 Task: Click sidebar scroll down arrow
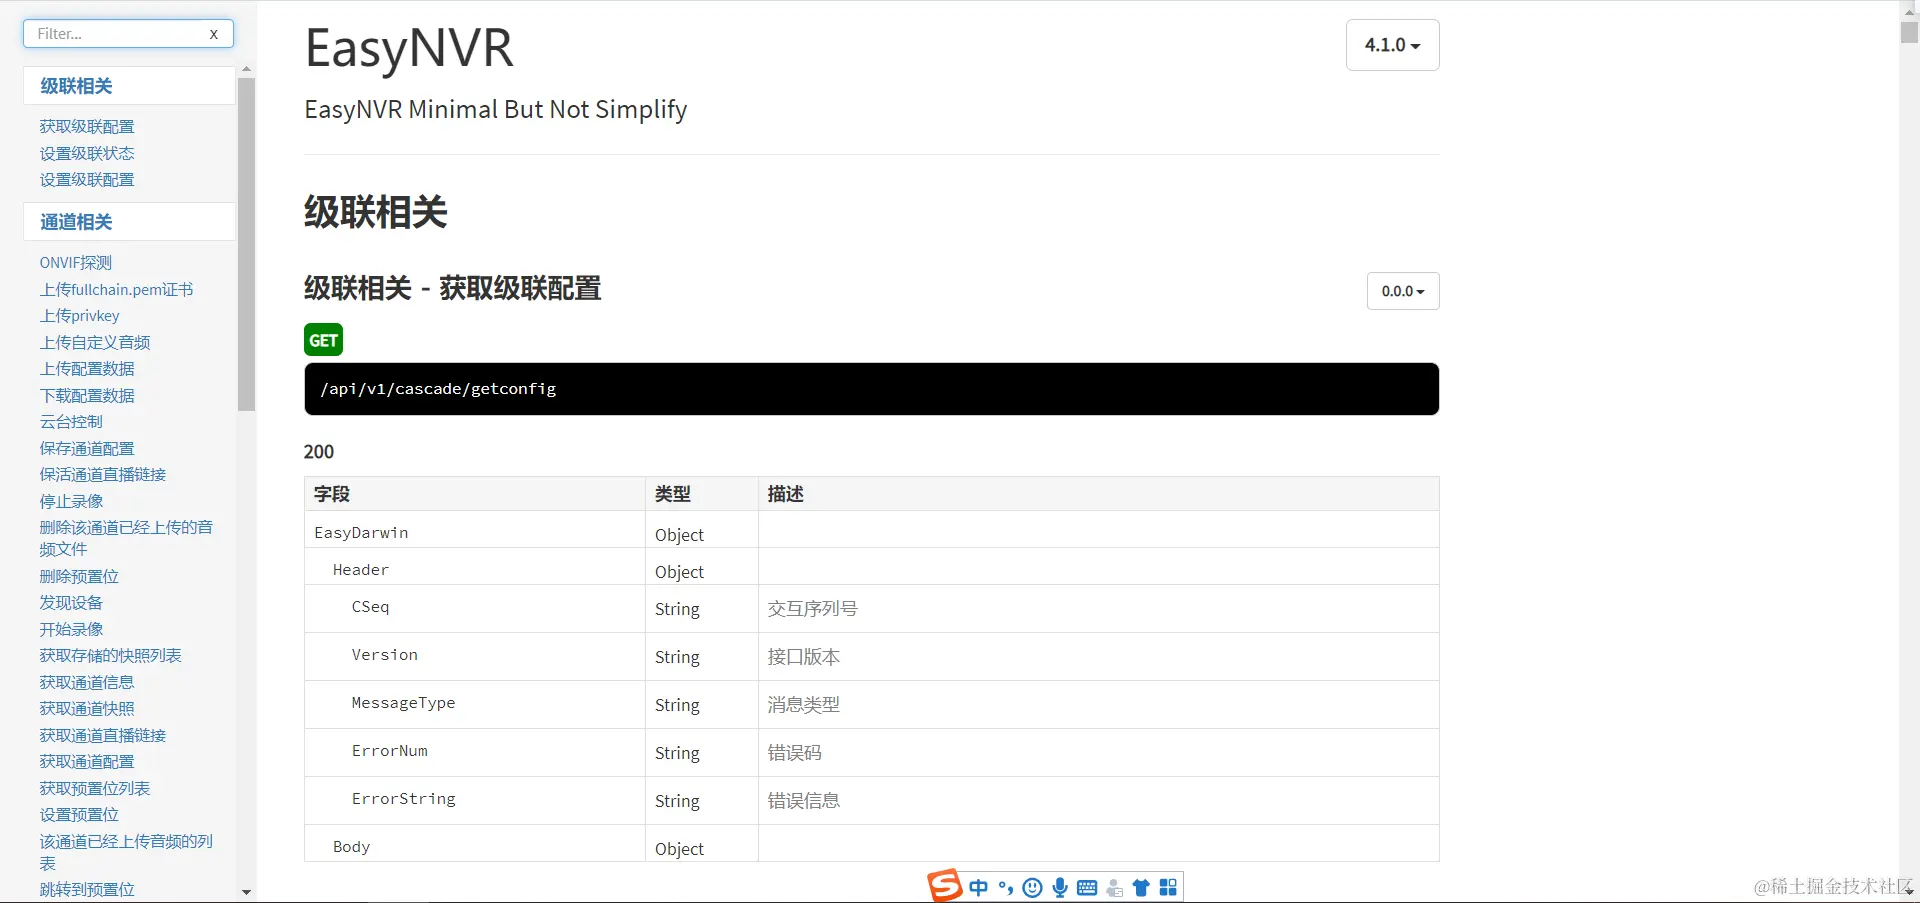click(246, 892)
